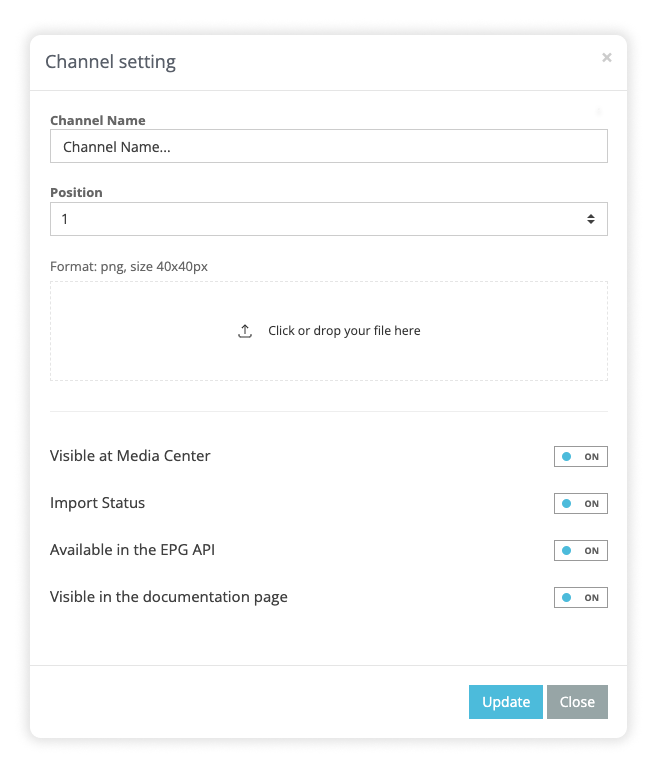Click the Available in the EPG API label
Screen dimensions: 657x773
pyautogui.click(x=133, y=550)
